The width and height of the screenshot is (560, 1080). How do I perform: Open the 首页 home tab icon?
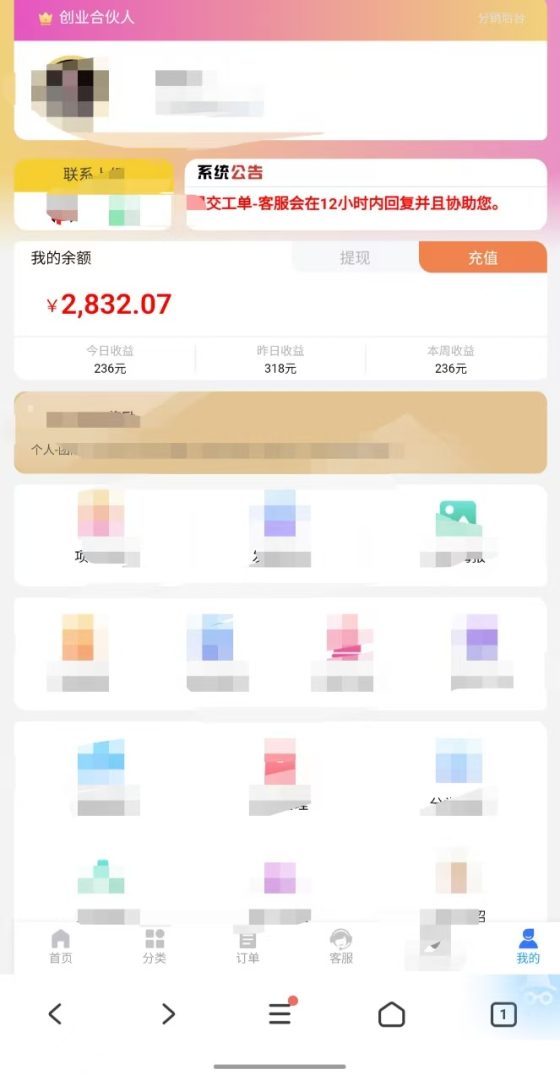point(61,939)
